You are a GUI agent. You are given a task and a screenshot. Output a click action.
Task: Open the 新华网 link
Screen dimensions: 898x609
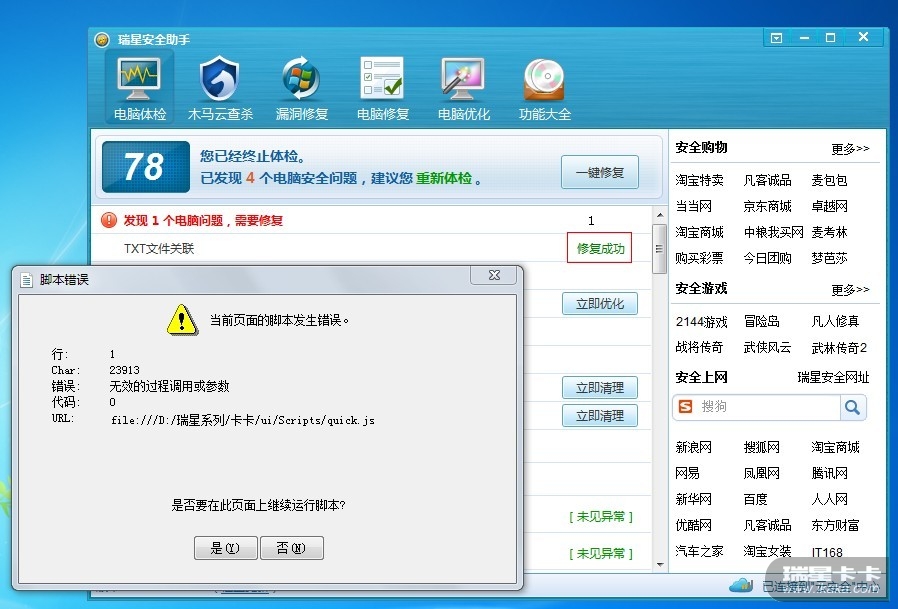tap(694, 499)
